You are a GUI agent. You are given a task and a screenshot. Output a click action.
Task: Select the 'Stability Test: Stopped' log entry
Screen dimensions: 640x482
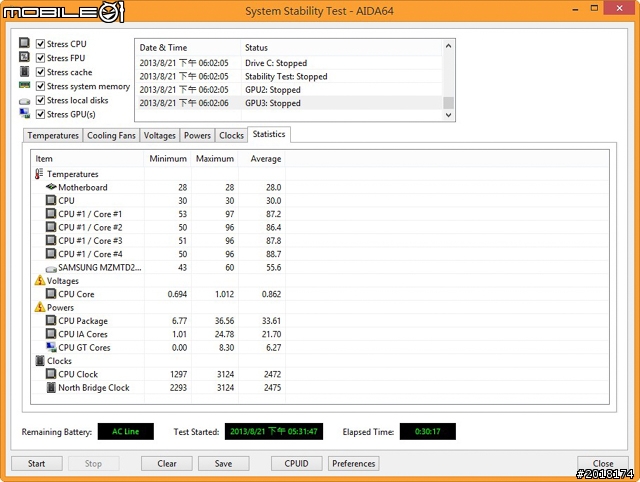289,76
